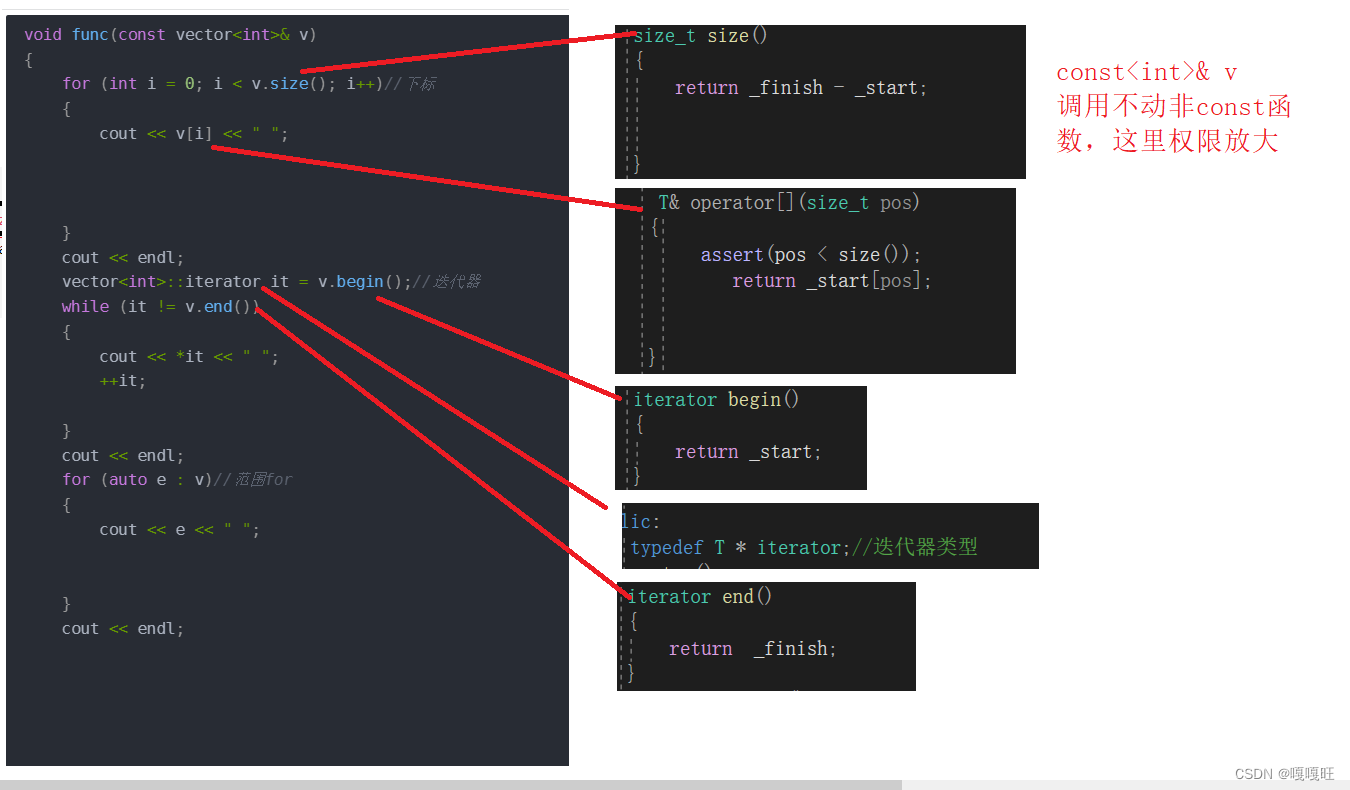
Task: Click 'cout << endl;' right after the while loop
Action: coord(123,455)
